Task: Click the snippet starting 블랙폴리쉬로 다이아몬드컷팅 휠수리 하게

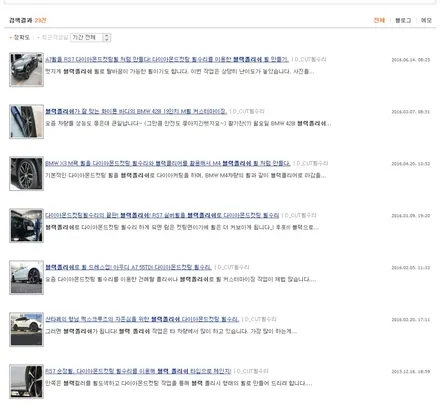Action: [182, 227]
